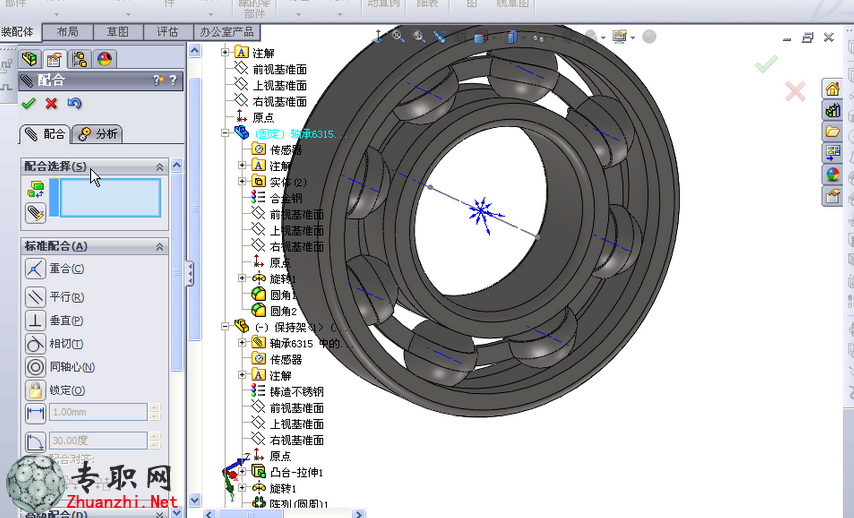Open the mate help question mark
This screenshot has height=518, width=854.
[173, 81]
